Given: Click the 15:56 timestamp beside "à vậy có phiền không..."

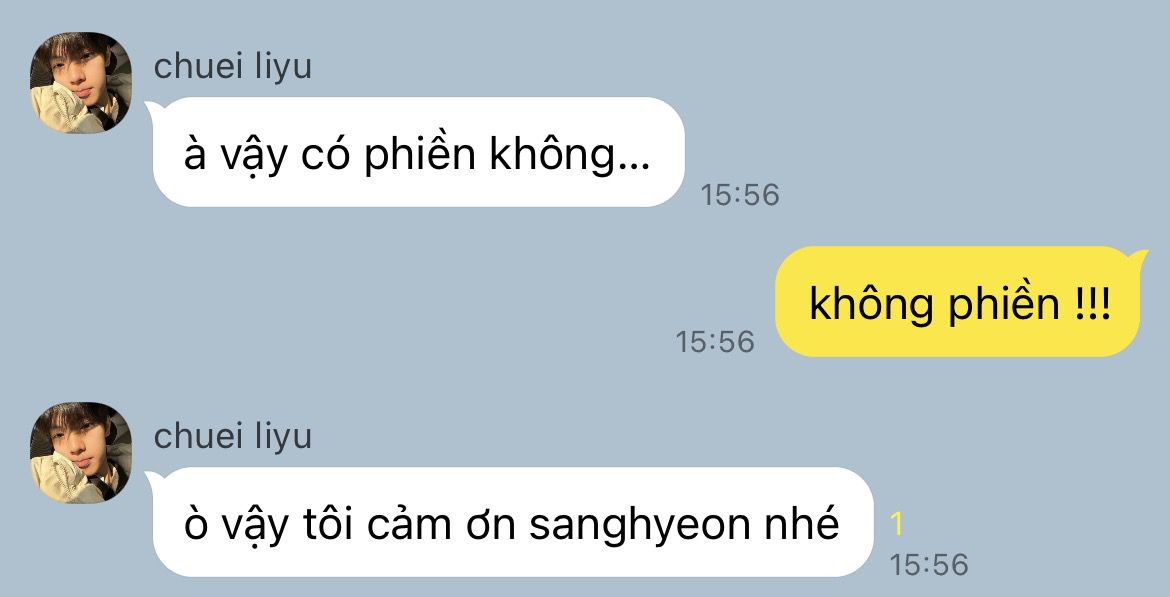Looking at the screenshot, I should coord(739,195).
